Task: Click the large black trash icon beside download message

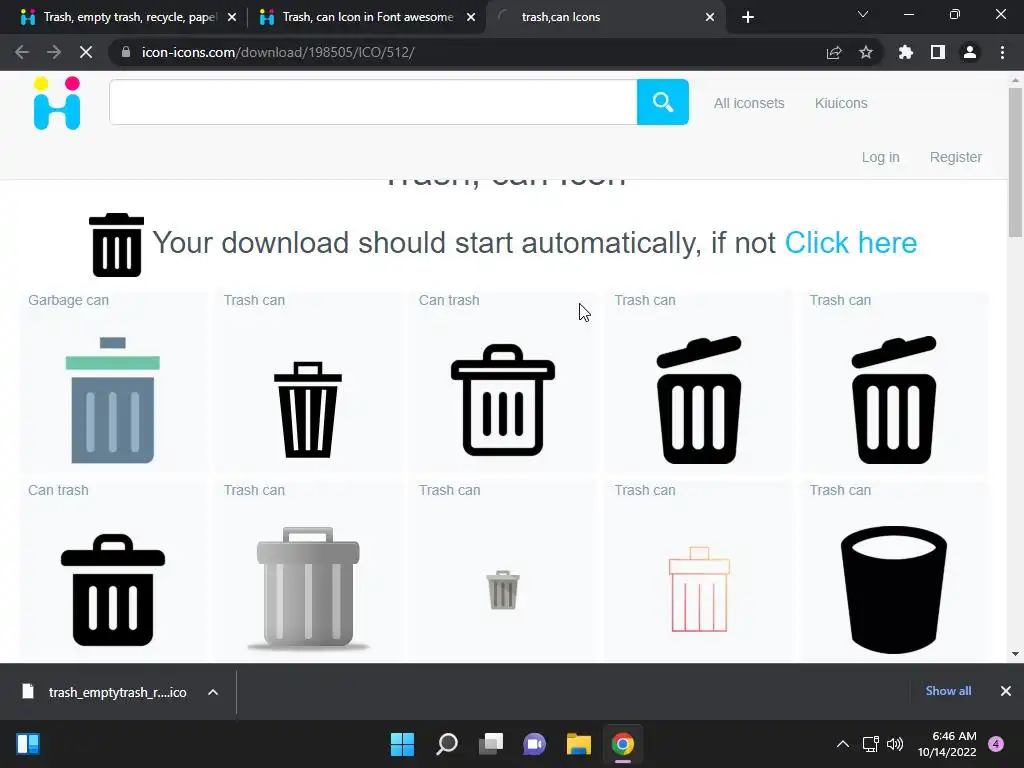Action: 116,245
